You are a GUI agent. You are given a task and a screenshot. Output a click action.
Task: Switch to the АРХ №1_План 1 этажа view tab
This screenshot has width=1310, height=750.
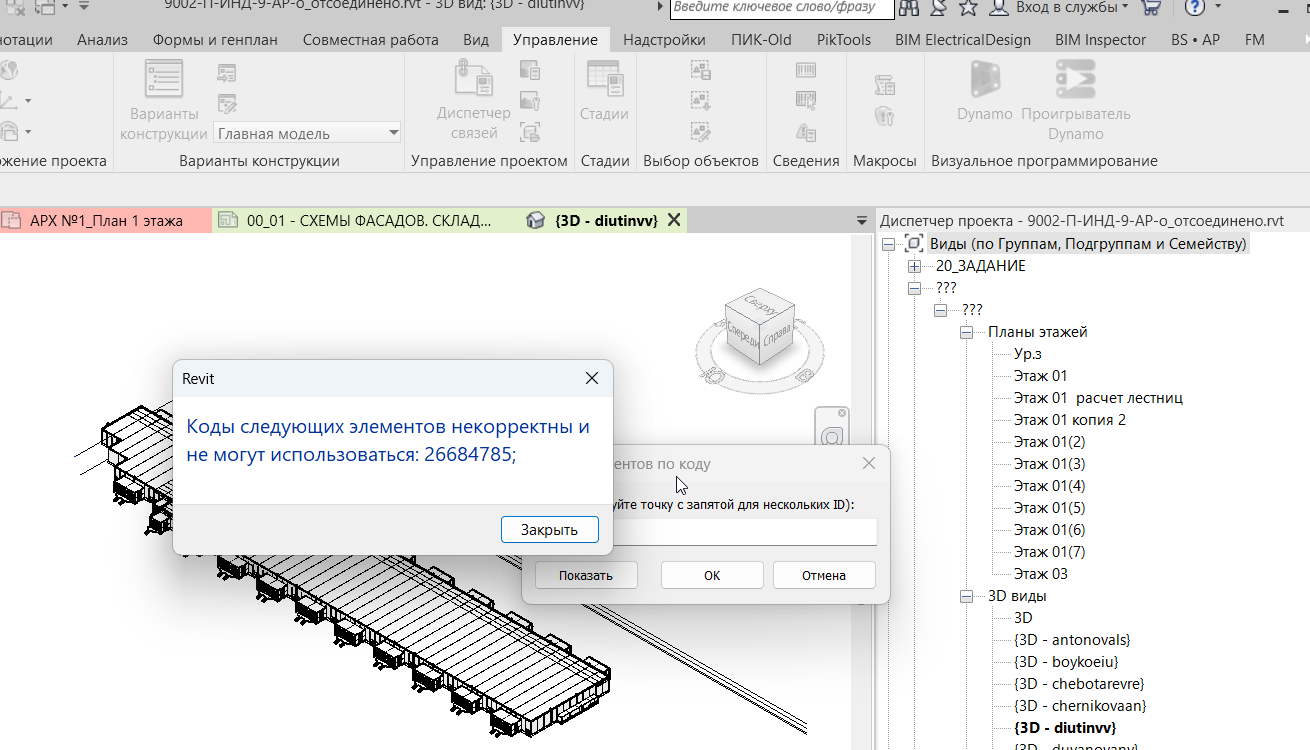click(x=106, y=220)
